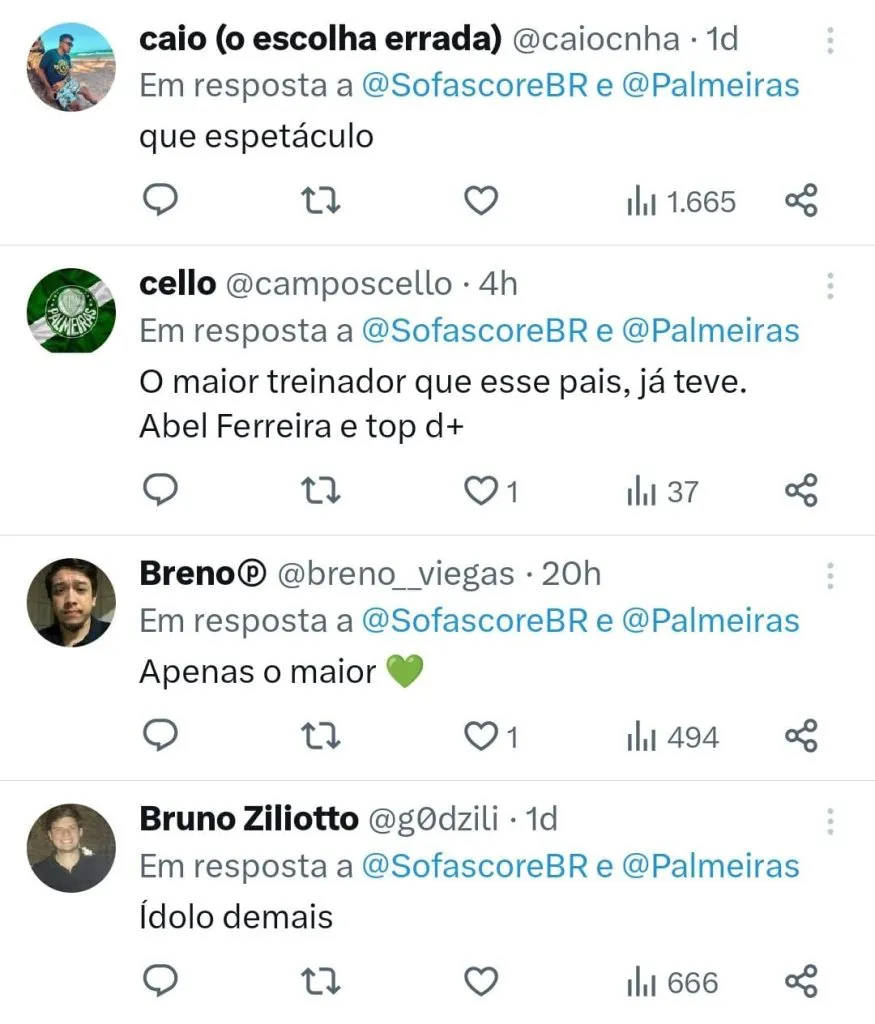
Task: Open more options for caio's tweet
Action: [x=829, y=41]
